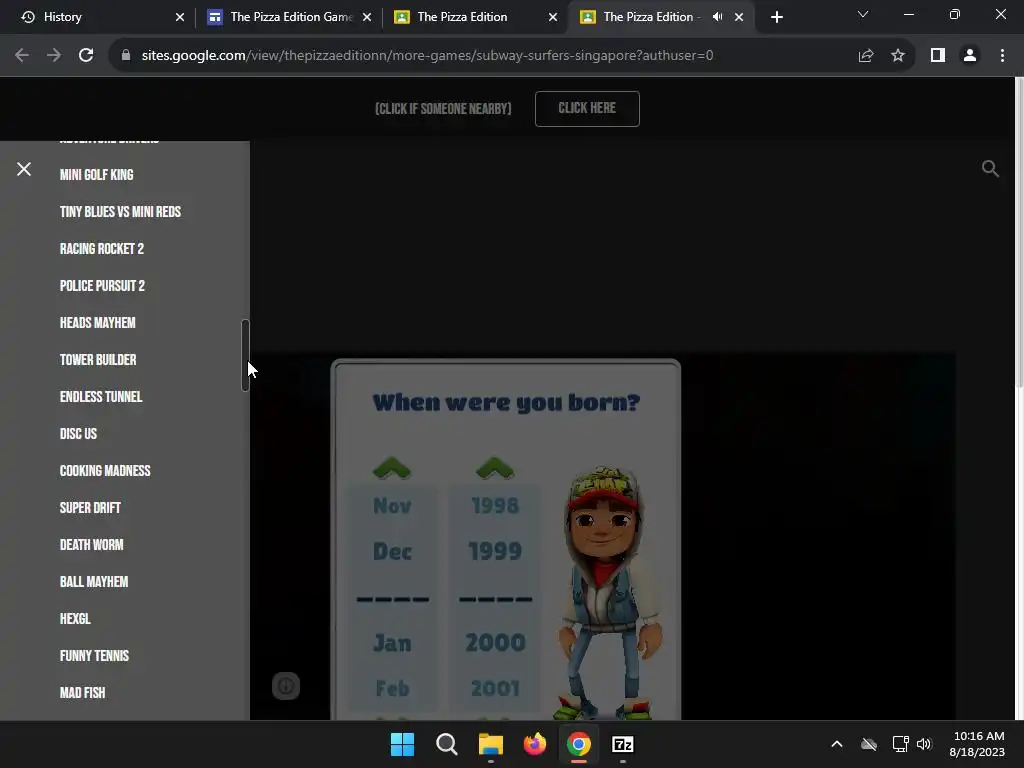Click the sidebar menu scrollbar thumb

246,355
